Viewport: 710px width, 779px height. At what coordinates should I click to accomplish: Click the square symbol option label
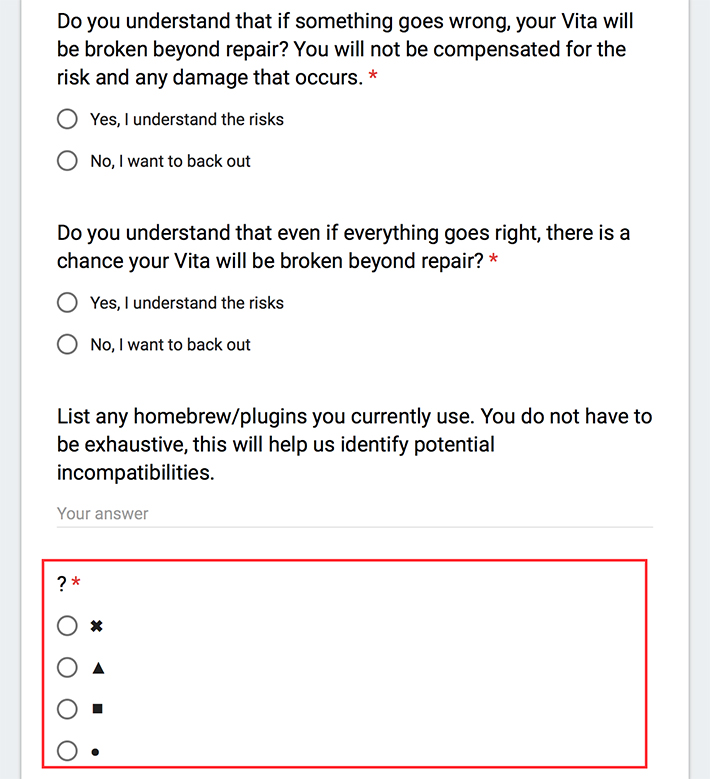[x=97, y=709]
